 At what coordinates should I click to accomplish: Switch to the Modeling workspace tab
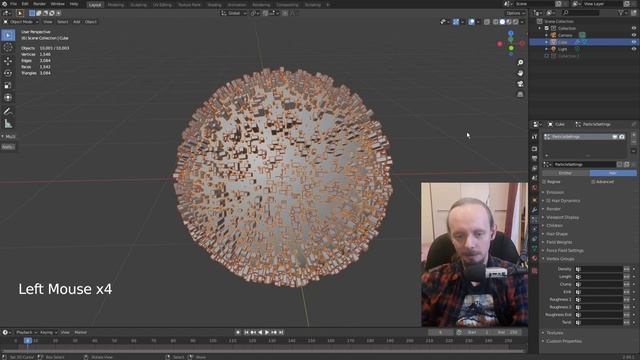116,5
